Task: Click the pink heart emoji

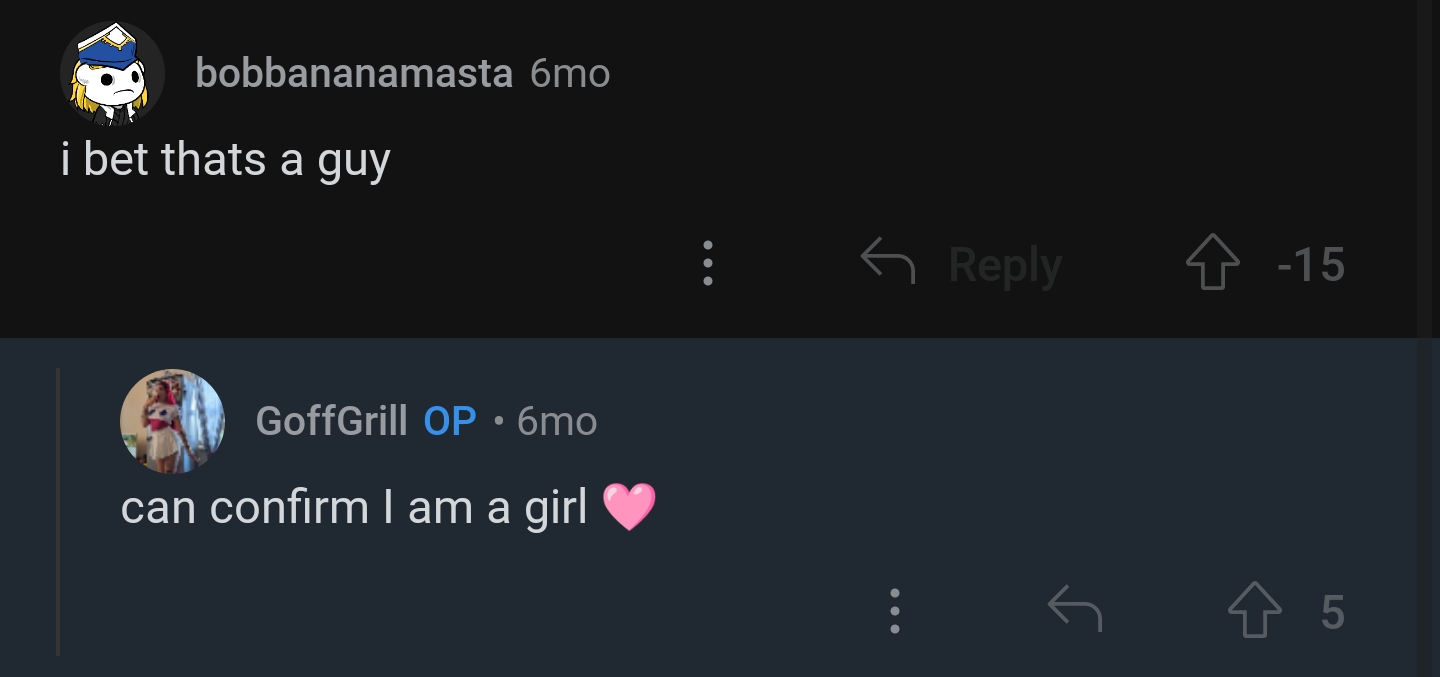Action: pos(629,507)
